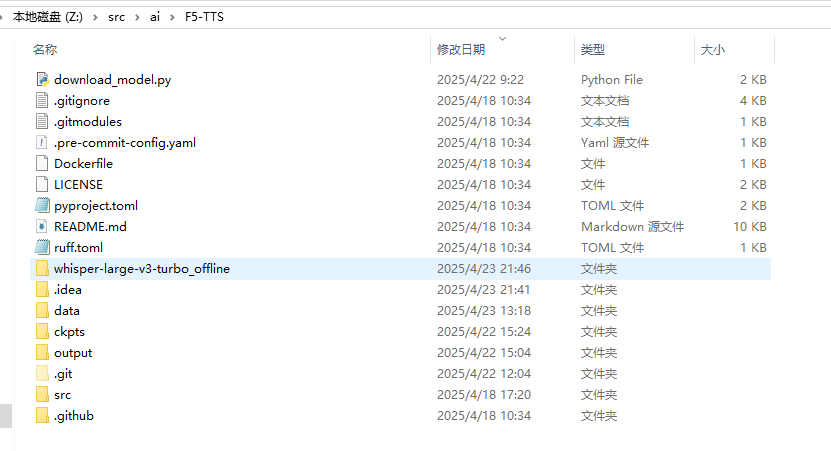The width and height of the screenshot is (831, 451).
Task: Select file name .pre-commit-config.yaml
Action: 125,143
